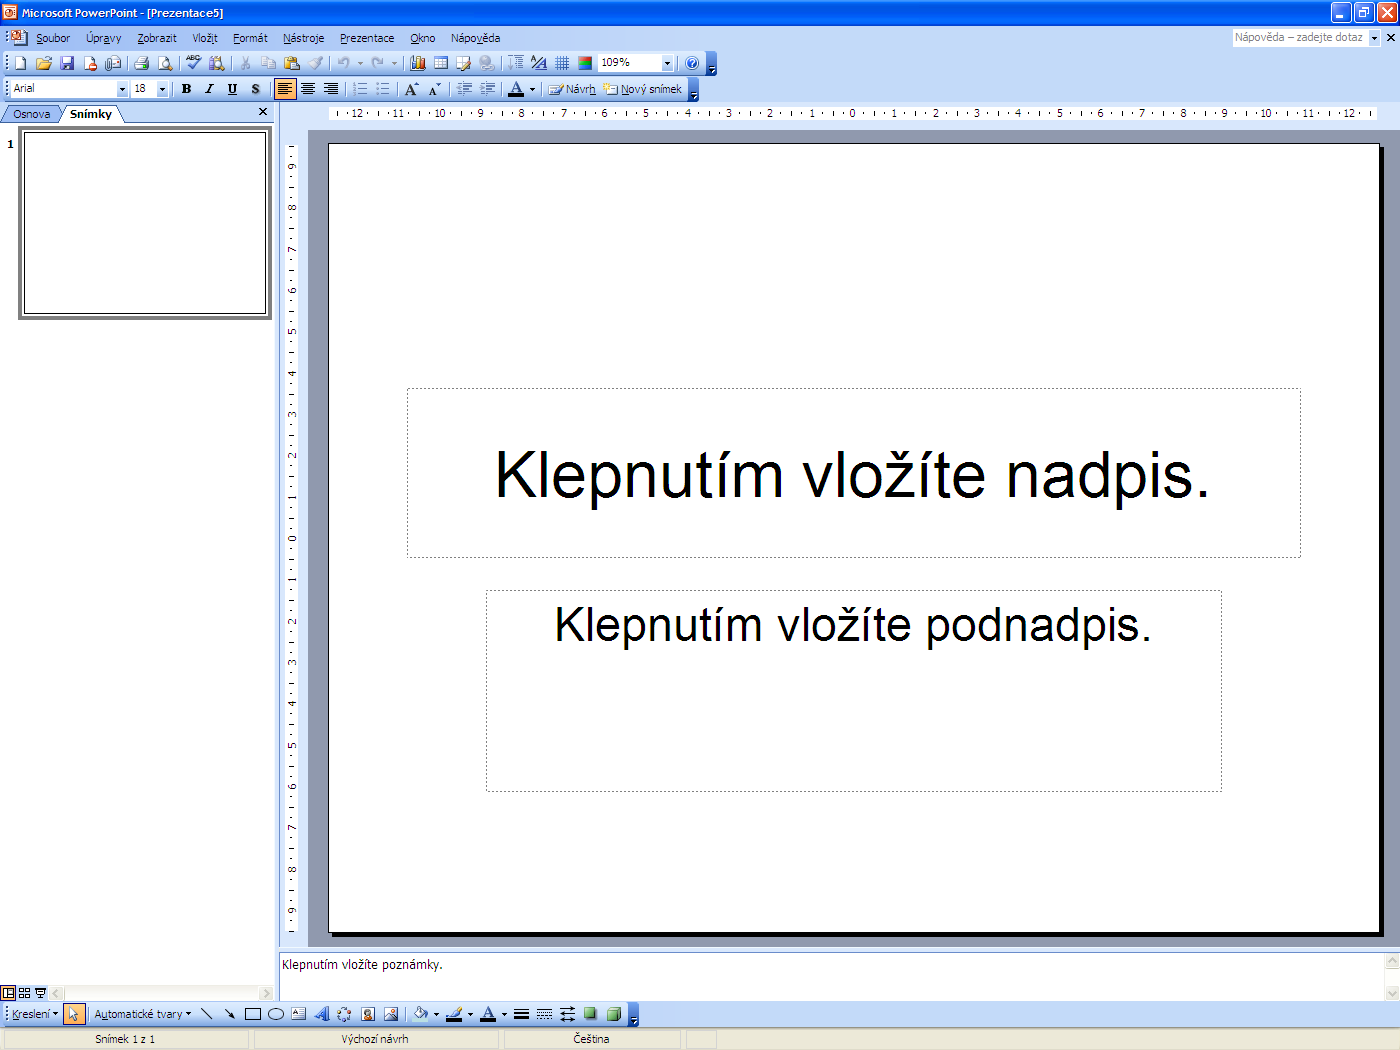Open the Soubor menu
The image size is (1400, 1050).
coord(53,38)
